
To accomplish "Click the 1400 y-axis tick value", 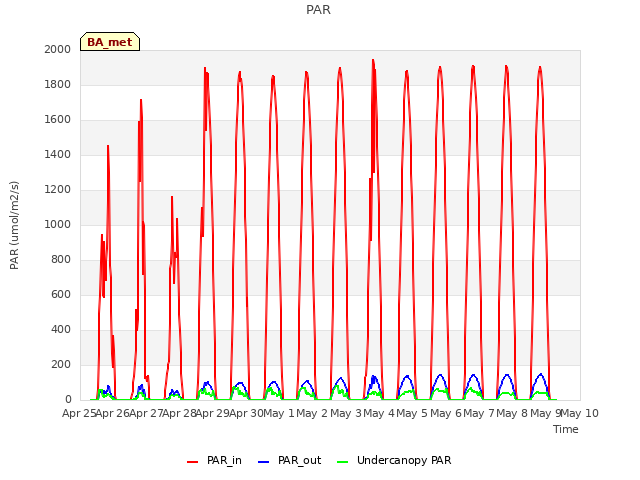I will click(58, 154).
